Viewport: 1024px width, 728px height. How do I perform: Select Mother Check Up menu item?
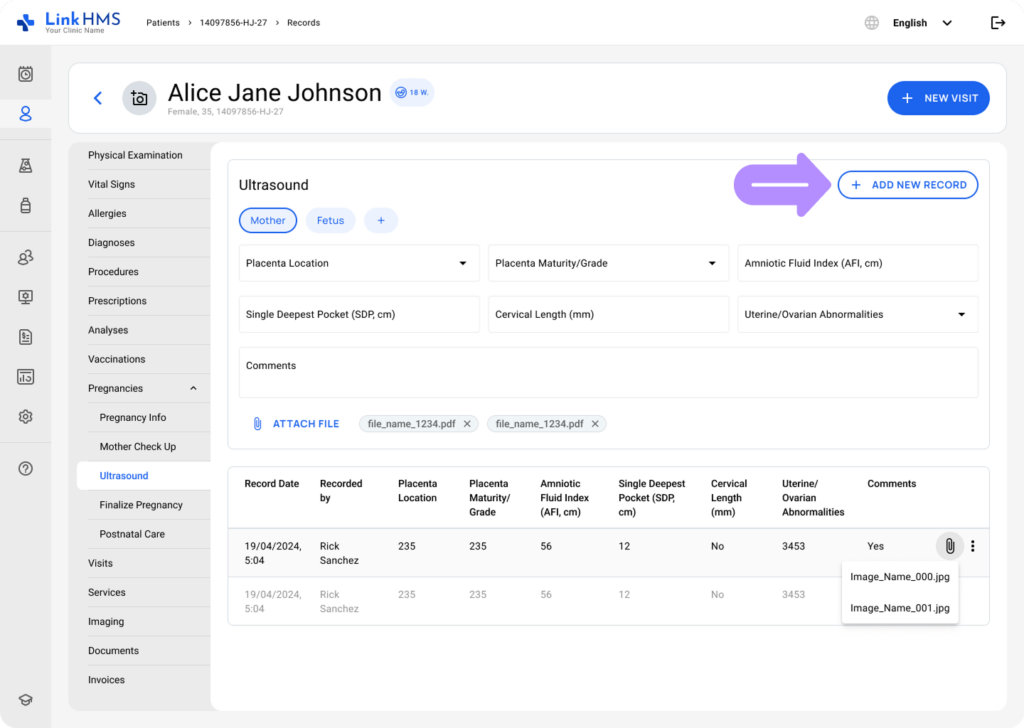pos(137,447)
